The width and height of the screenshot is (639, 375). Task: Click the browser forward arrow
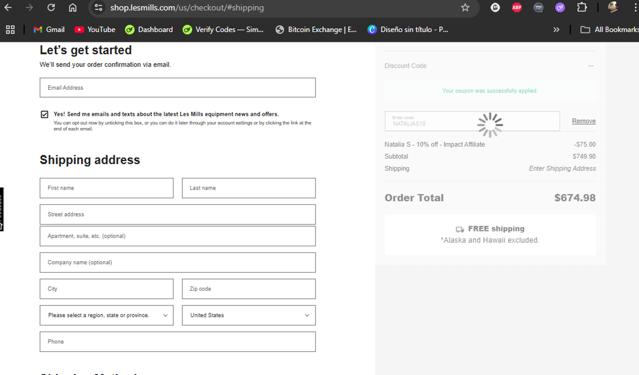29,7
